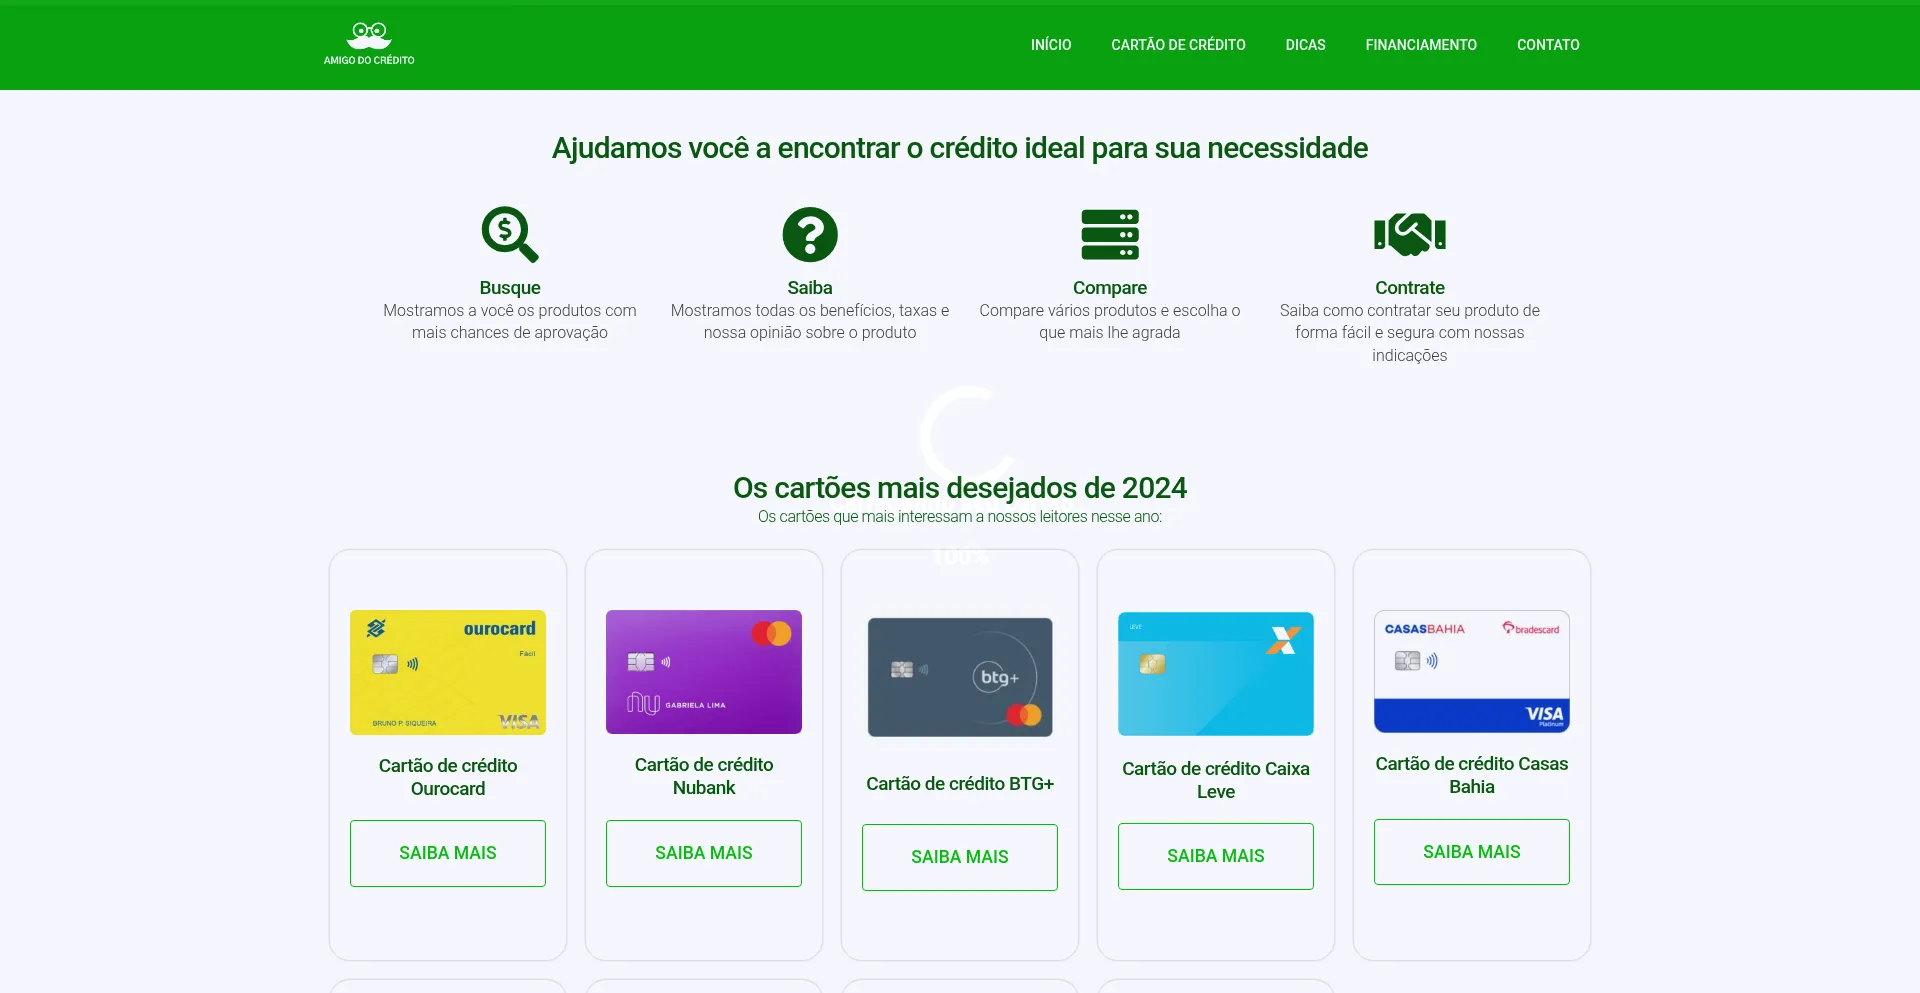Screen dimensions: 1920x993
Task: Click SAIBA MAIS for Casas Bahia
Action: tap(1472, 852)
